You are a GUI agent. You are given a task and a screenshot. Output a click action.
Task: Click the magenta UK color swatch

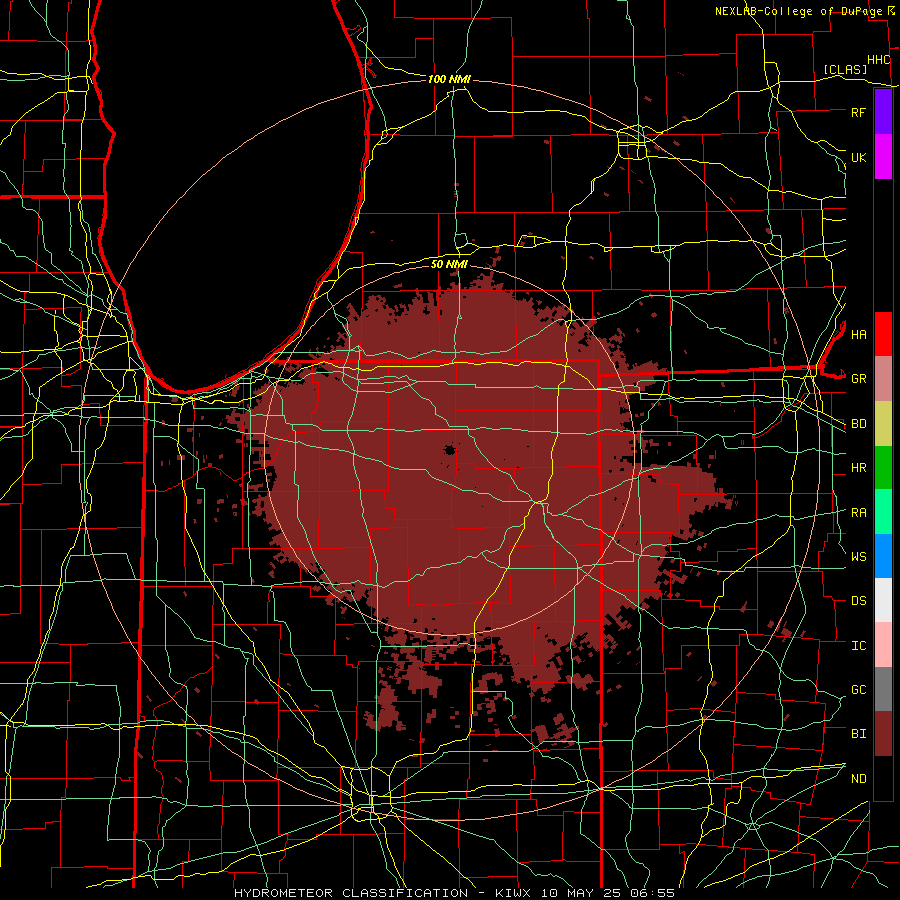[x=883, y=157]
